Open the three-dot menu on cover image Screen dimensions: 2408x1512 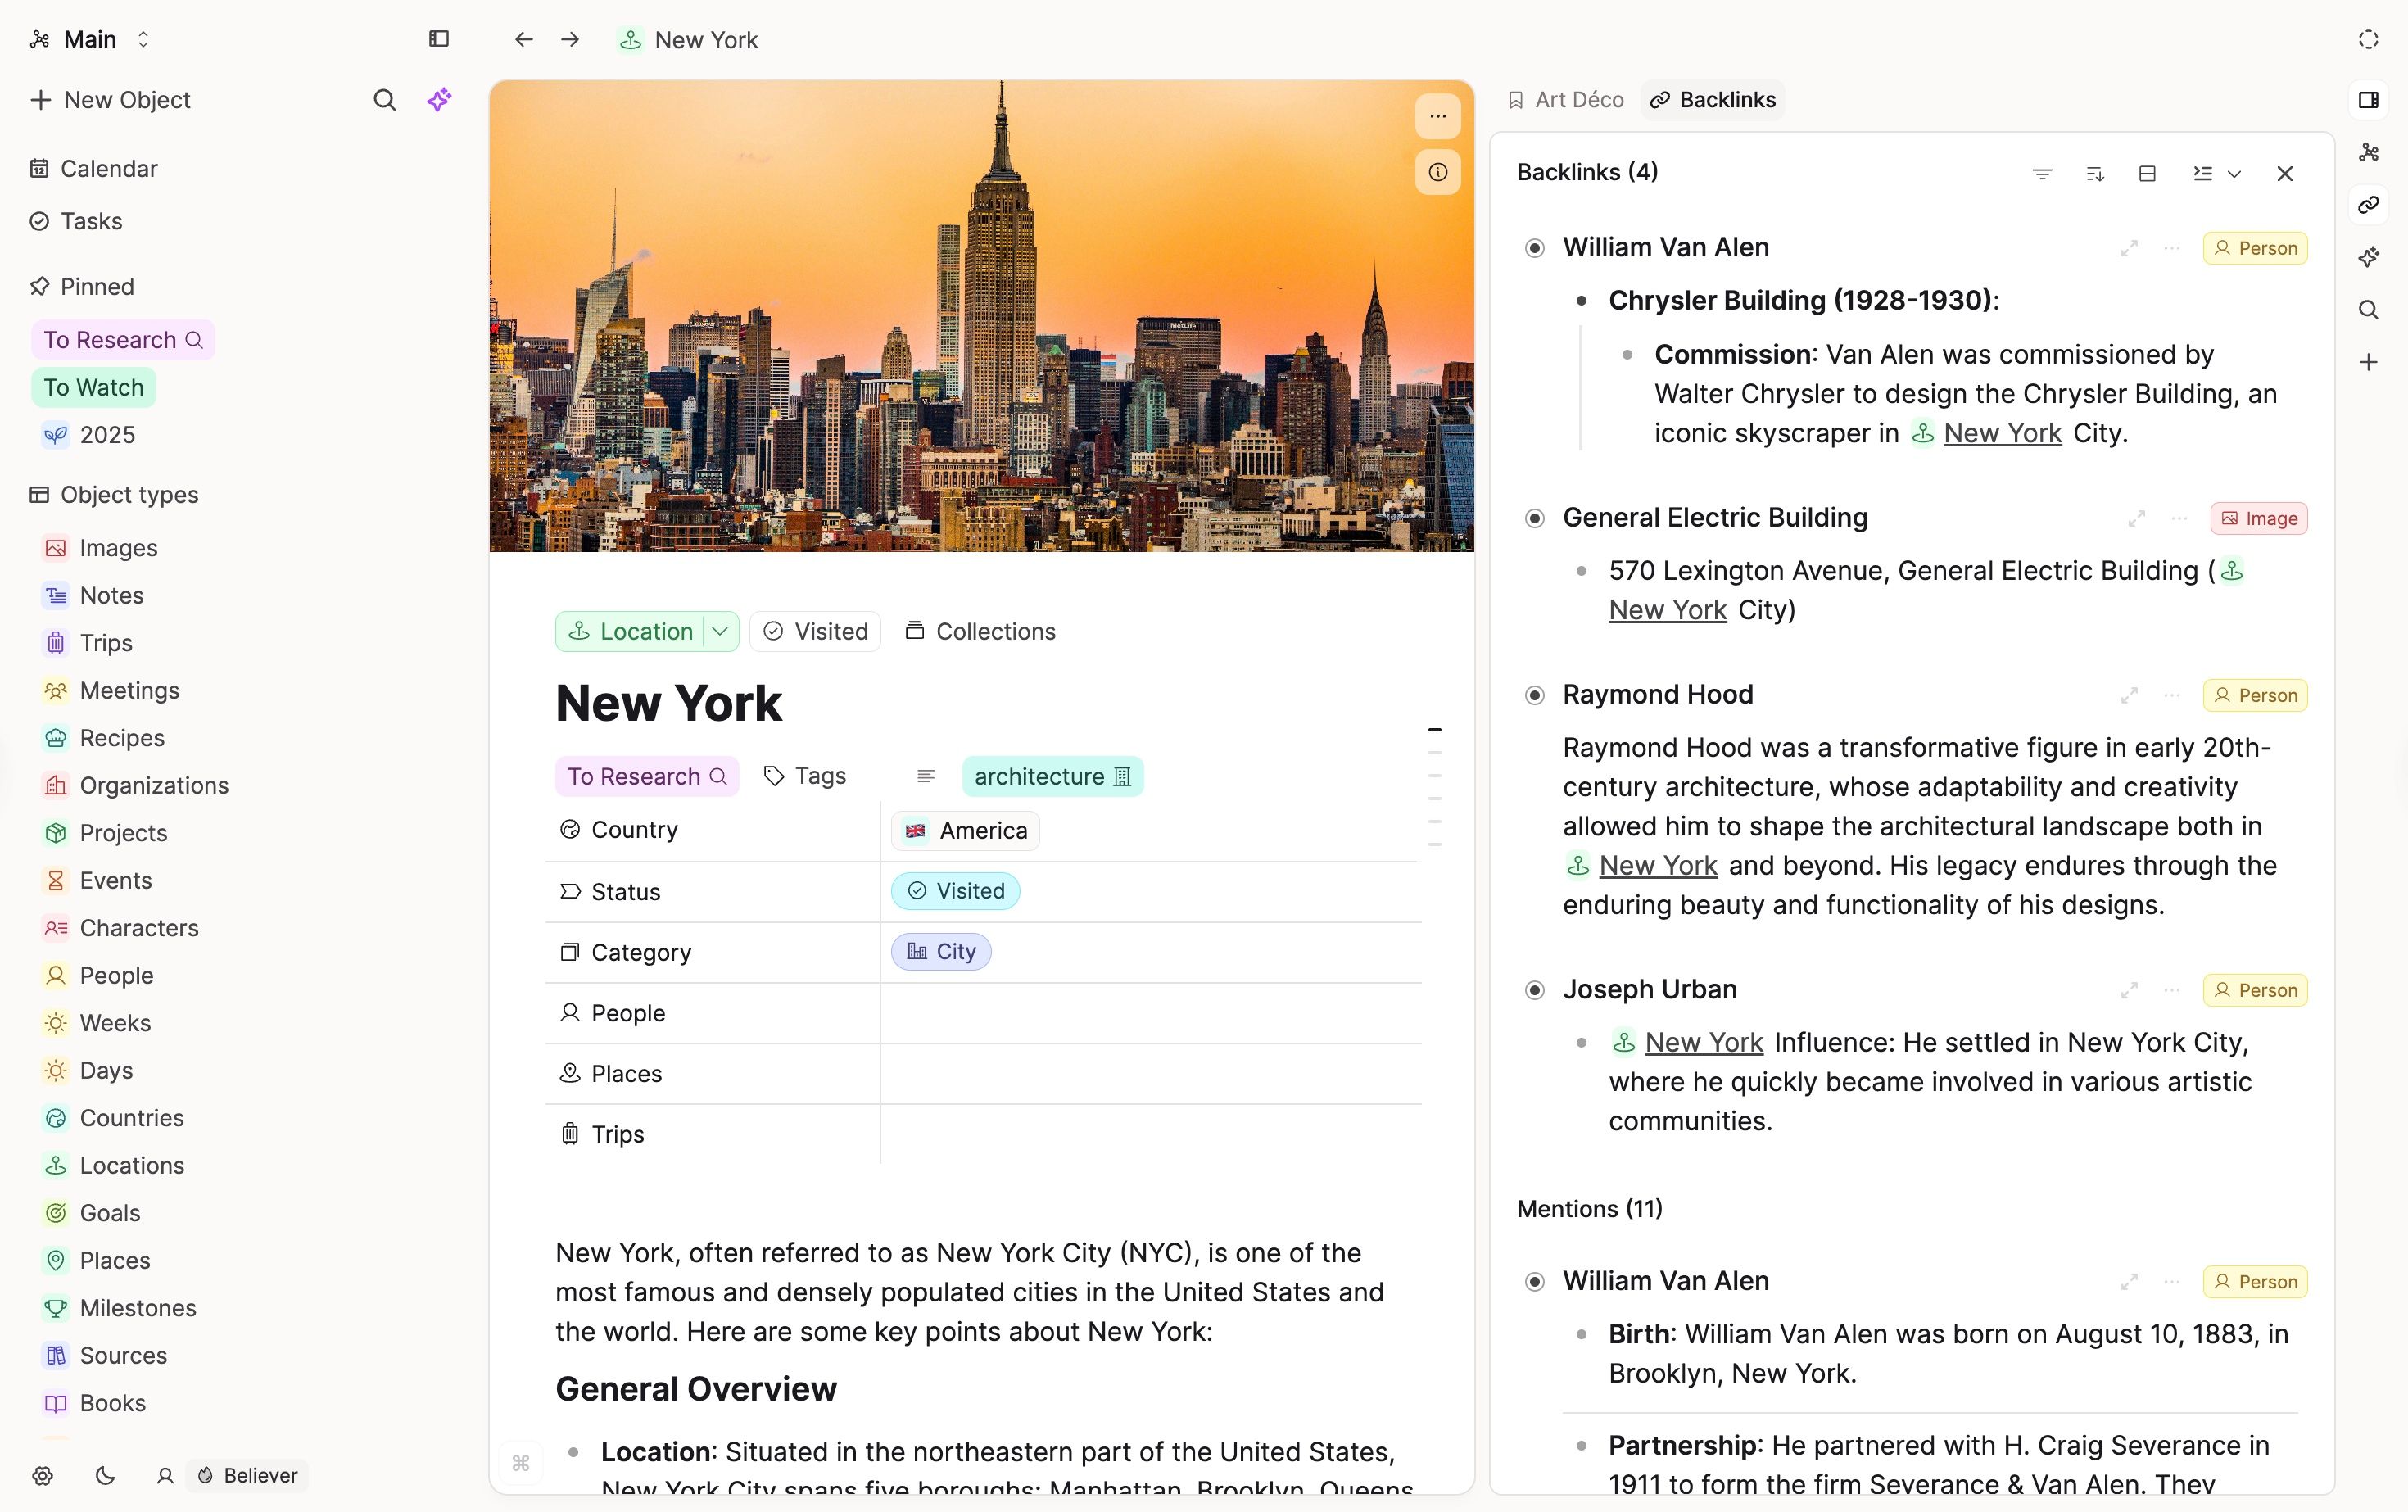(1437, 116)
